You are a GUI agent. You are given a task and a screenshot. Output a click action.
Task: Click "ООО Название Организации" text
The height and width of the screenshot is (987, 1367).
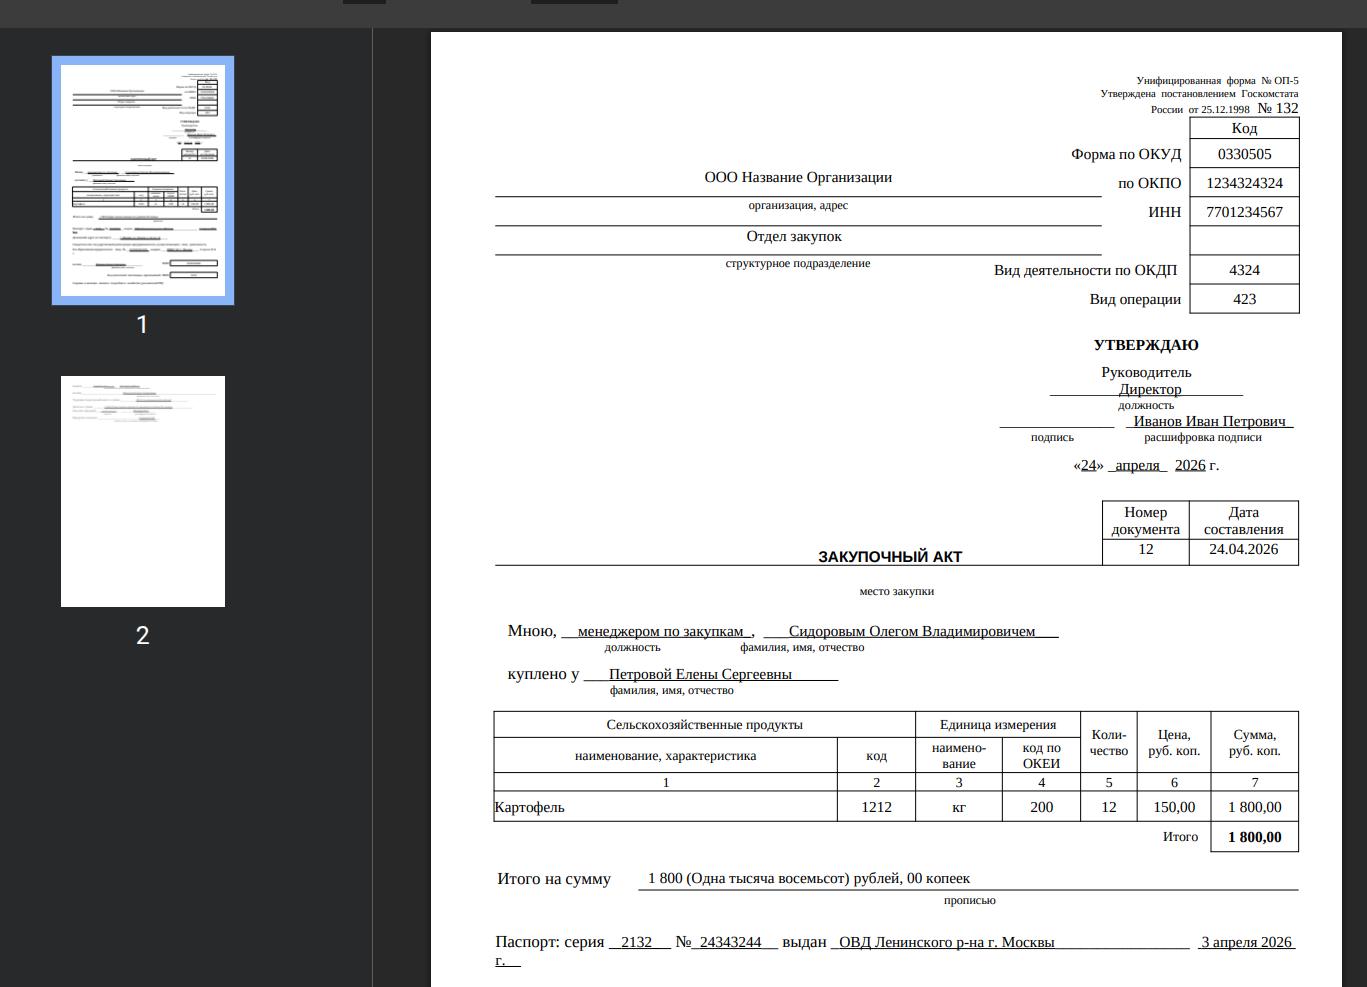point(797,177)
